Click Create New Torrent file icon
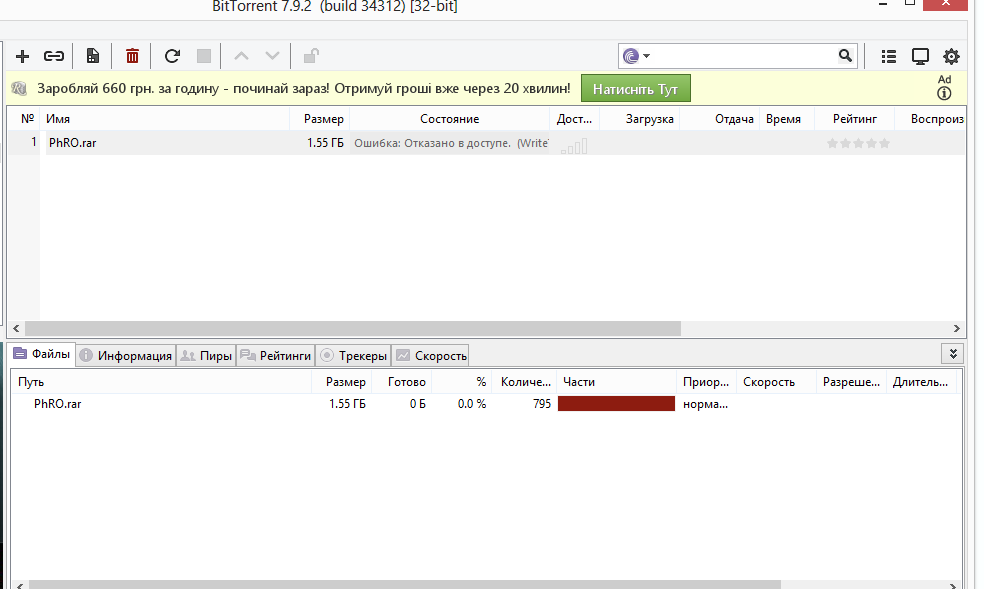Viewport: 984px width, 589px height. pos(93,56)
